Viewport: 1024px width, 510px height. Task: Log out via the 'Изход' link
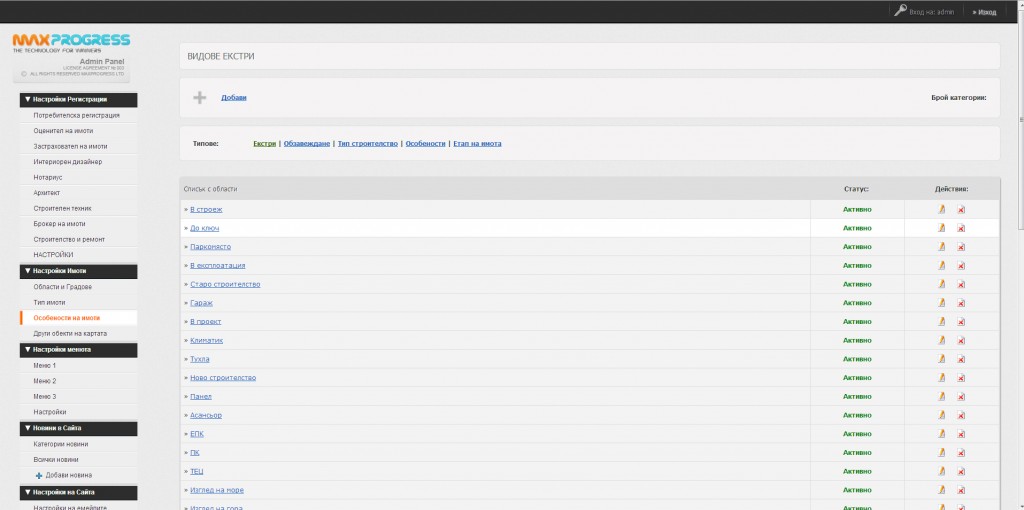point(987,12)
